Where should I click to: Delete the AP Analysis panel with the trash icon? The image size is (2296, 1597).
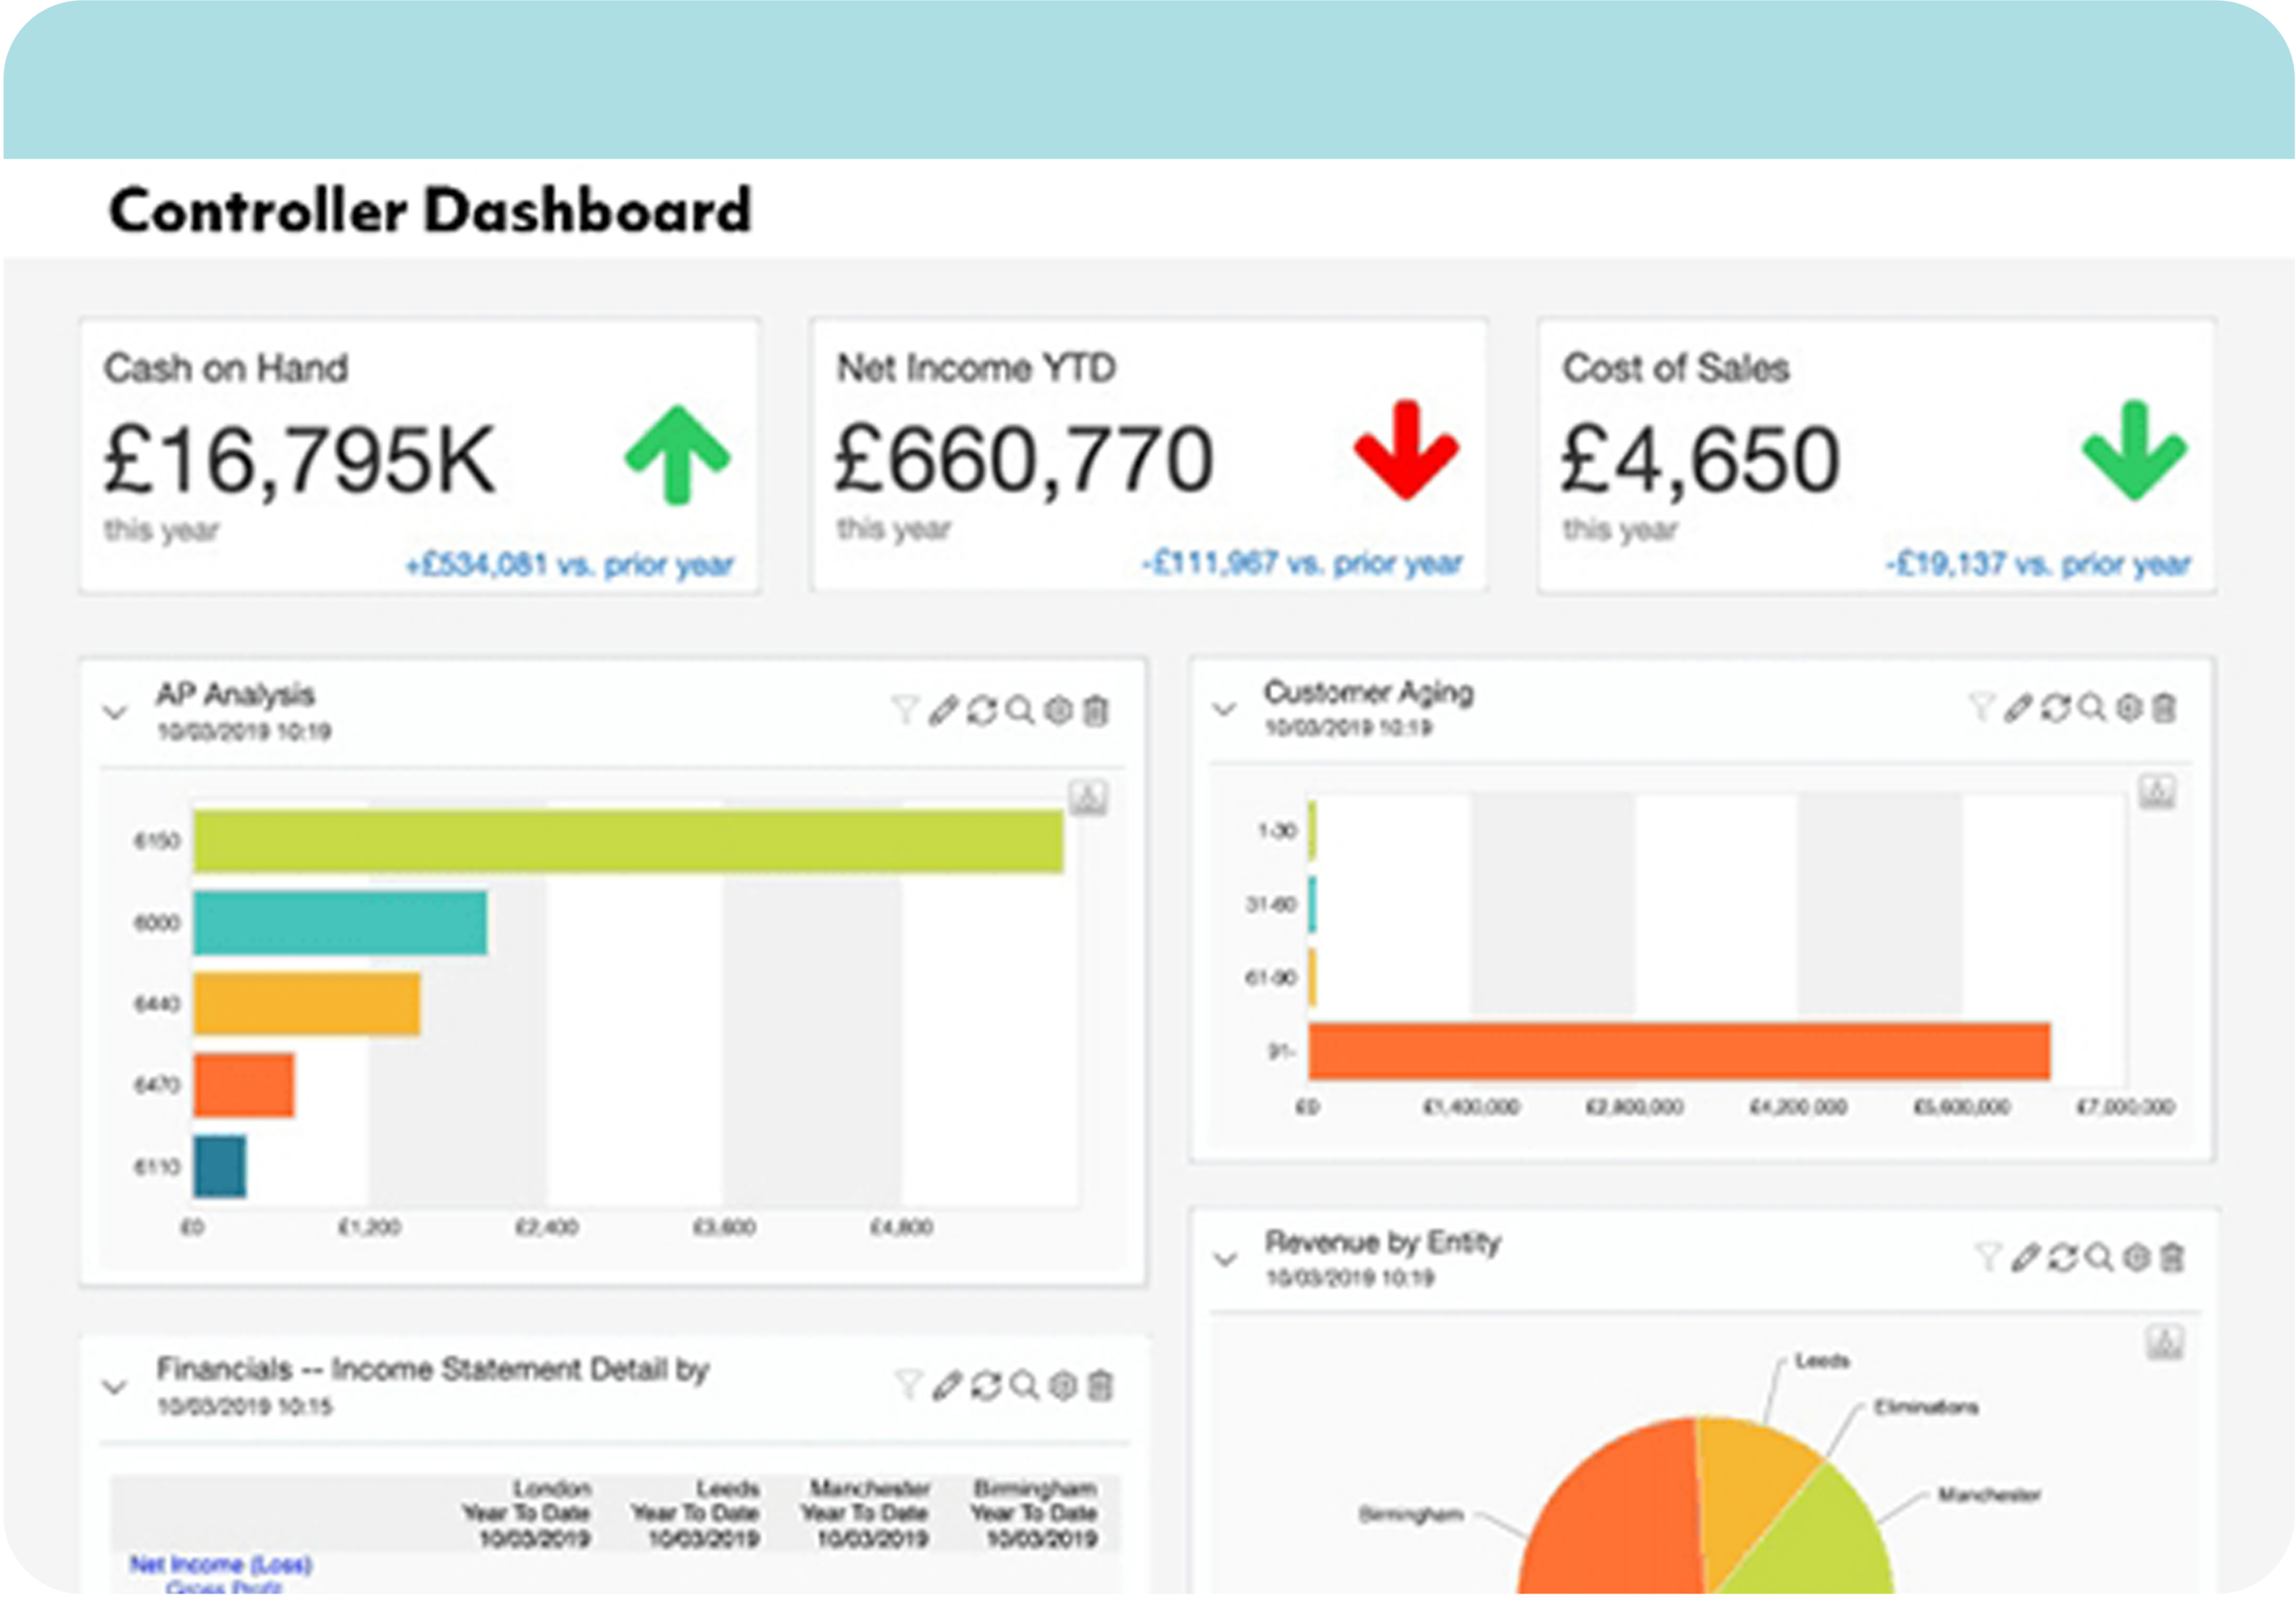coord(1097,710)
